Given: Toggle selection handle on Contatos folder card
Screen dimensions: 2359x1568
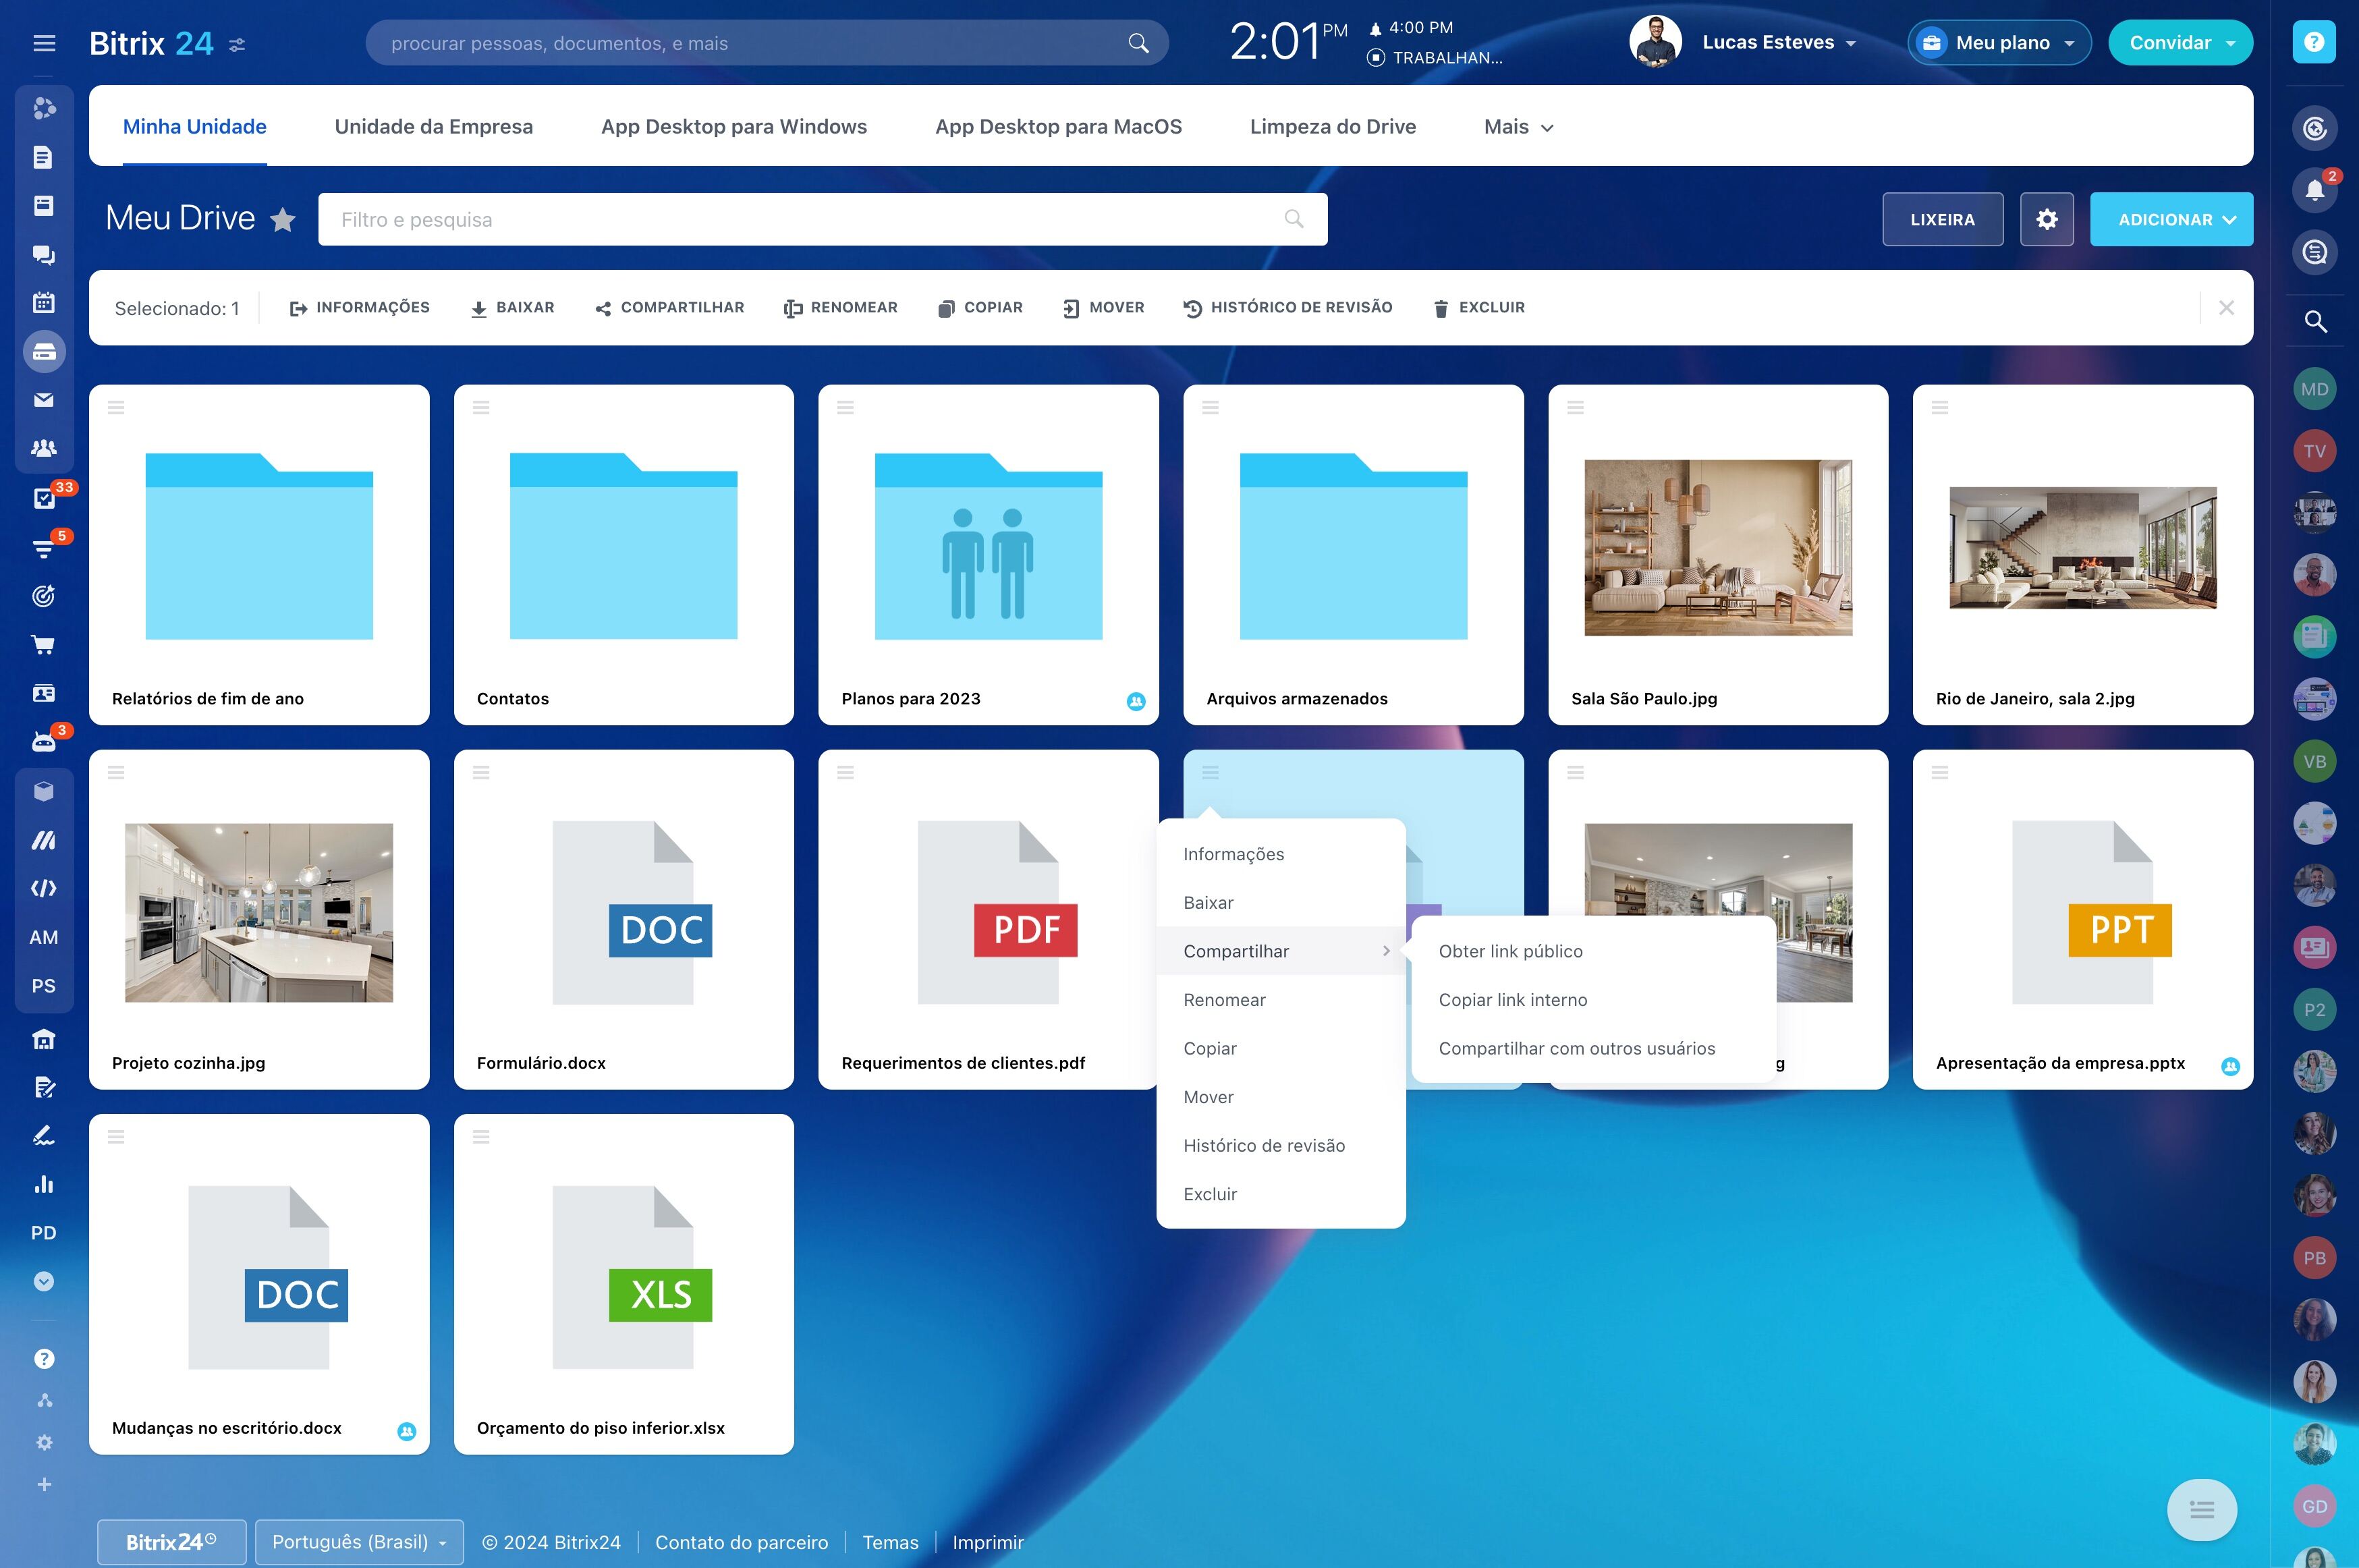Looking at the screenshot, I should click(481, 407).
